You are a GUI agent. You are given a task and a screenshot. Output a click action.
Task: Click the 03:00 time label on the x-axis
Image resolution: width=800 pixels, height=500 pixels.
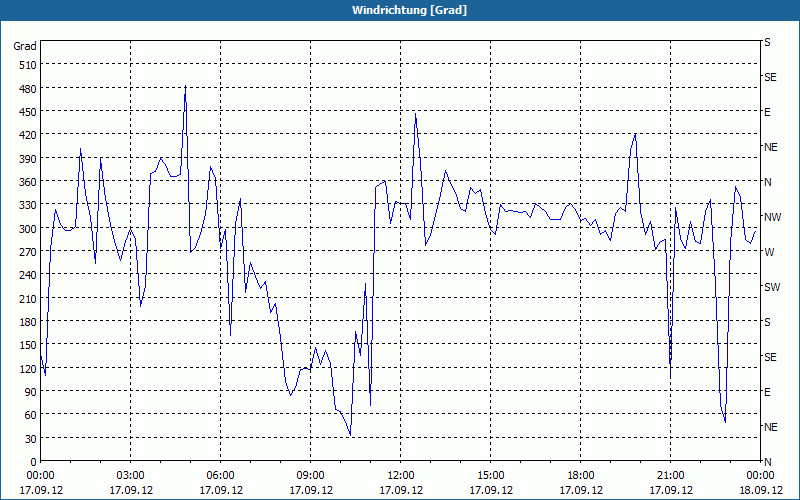130,476
